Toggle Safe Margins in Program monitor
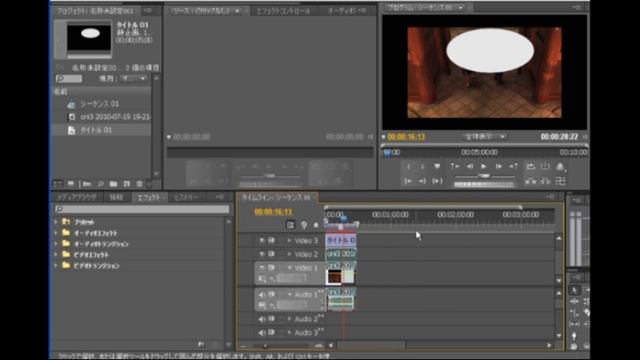The width and height of the screenshot is (640, 360). click(545, 167)
